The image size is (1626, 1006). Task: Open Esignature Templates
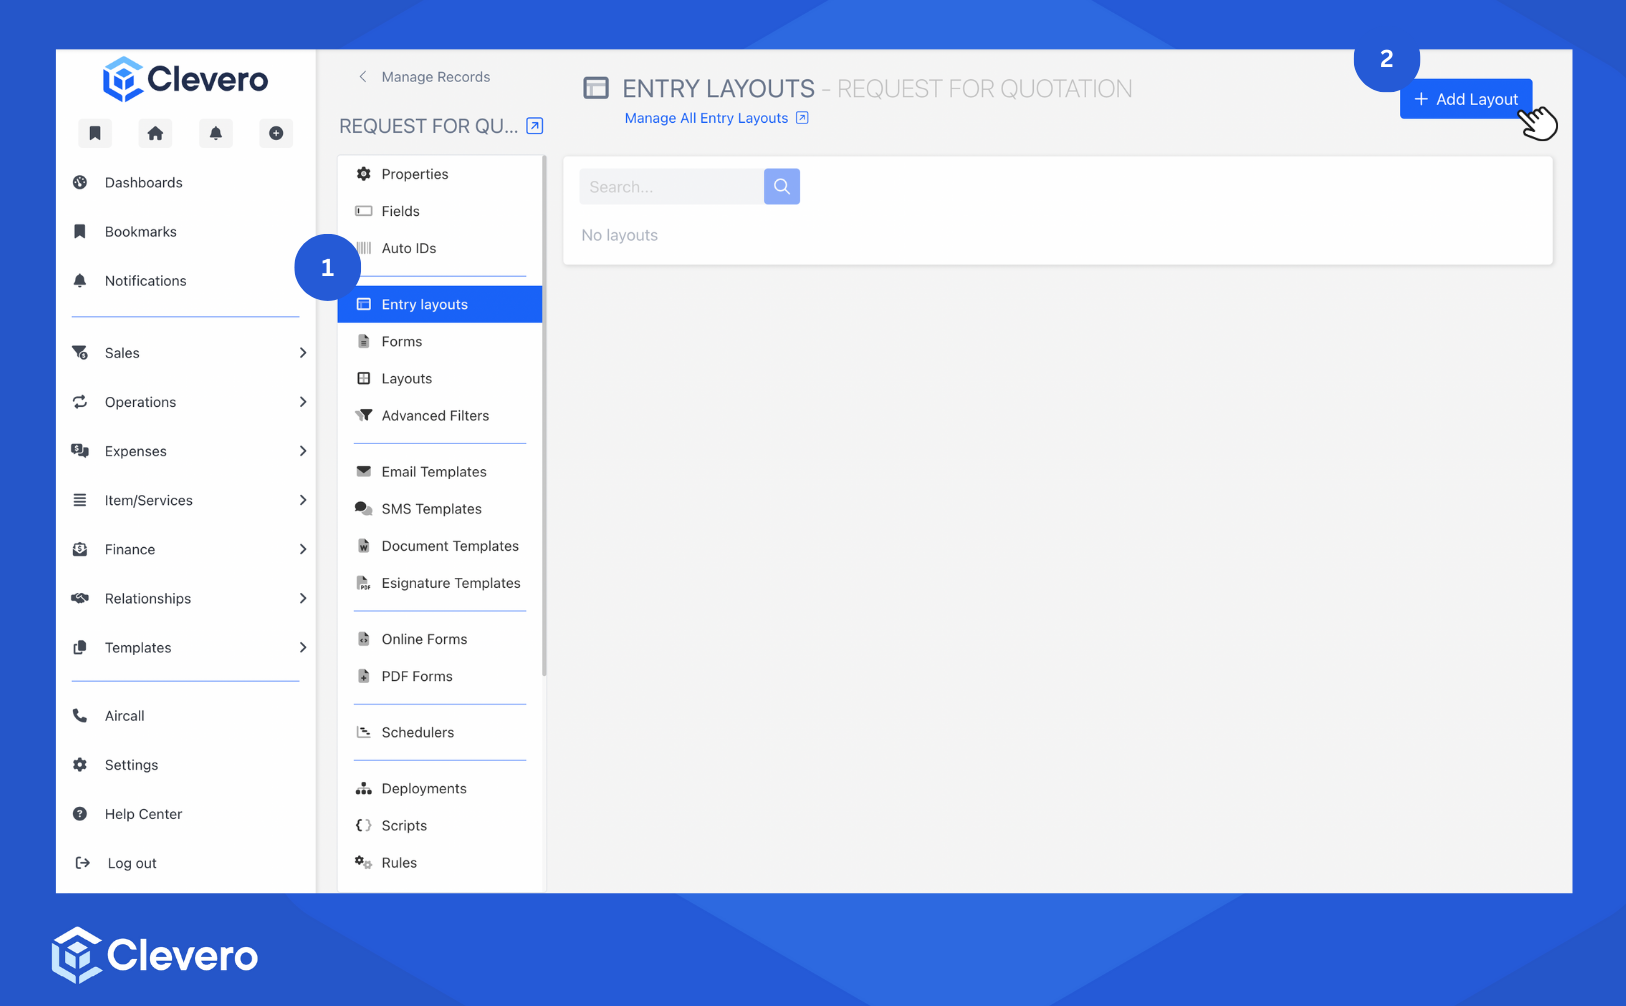pyautogui.click(x=440, y=582)
